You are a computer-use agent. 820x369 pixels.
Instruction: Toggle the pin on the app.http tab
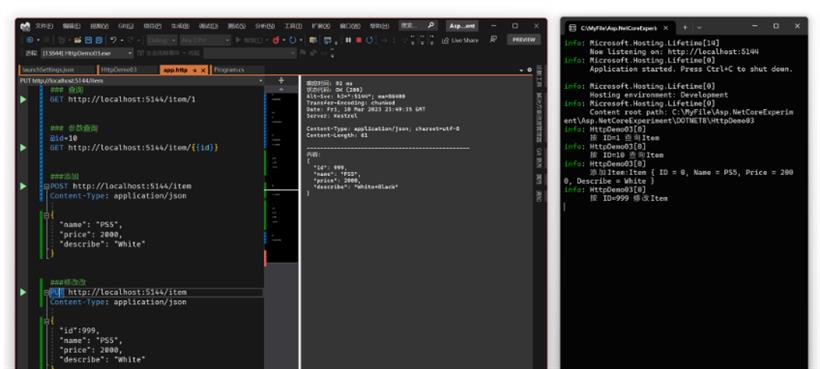(x=195, y=70)
